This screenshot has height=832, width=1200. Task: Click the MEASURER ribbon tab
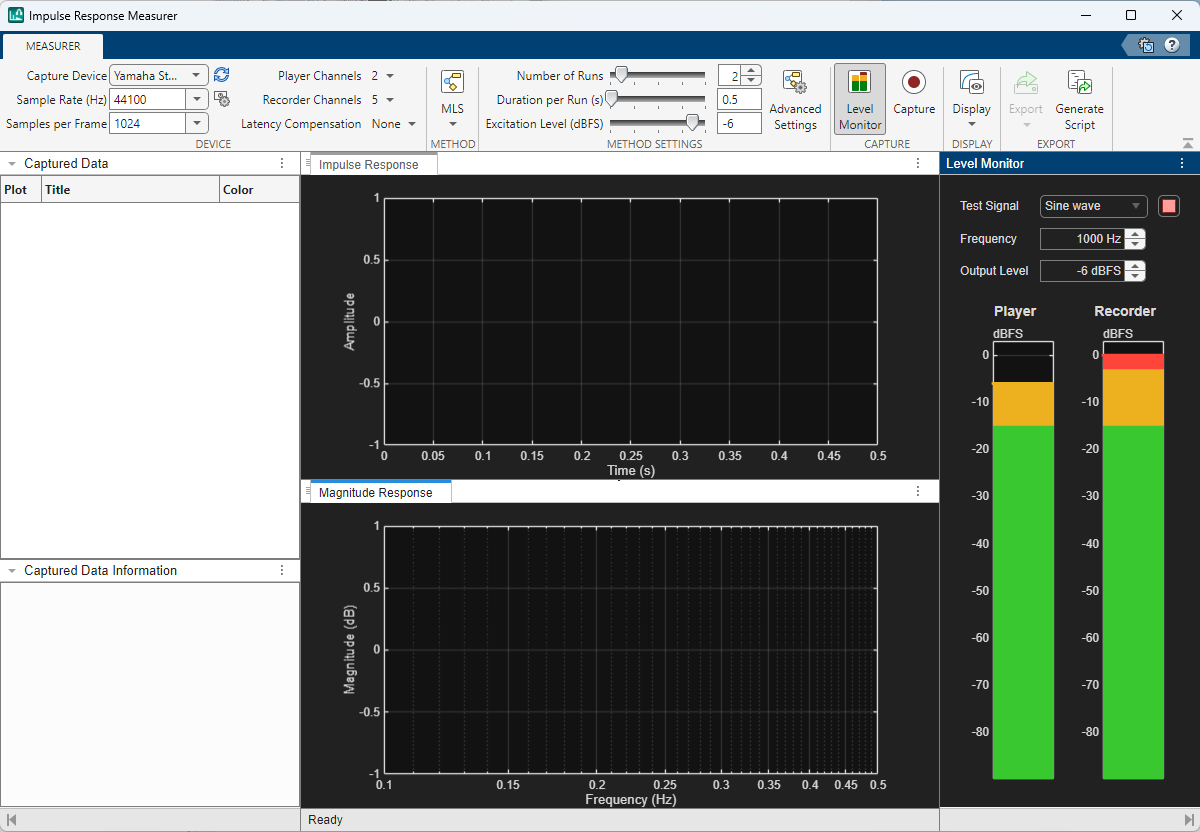53,46
